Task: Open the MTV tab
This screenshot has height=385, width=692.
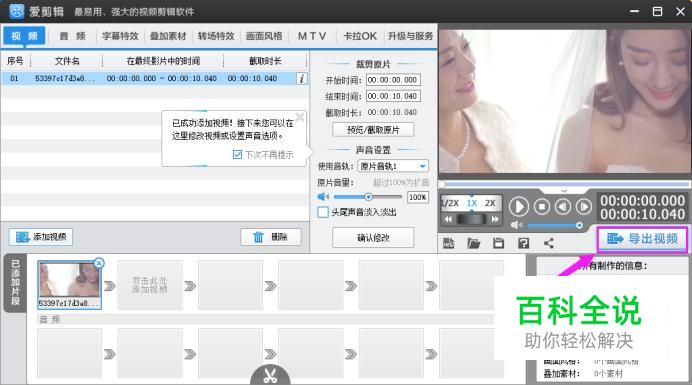Action: (x=312, y=36)
